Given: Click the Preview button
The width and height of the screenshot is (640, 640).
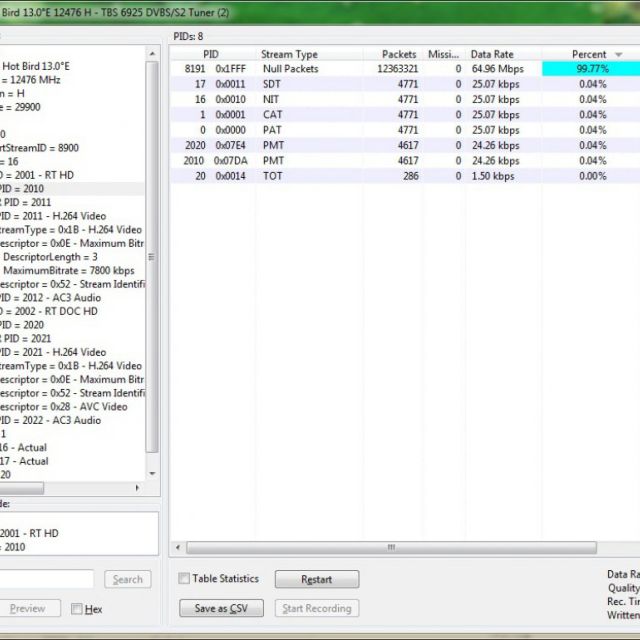Looking at the screenshot, I should coord(28,608).
